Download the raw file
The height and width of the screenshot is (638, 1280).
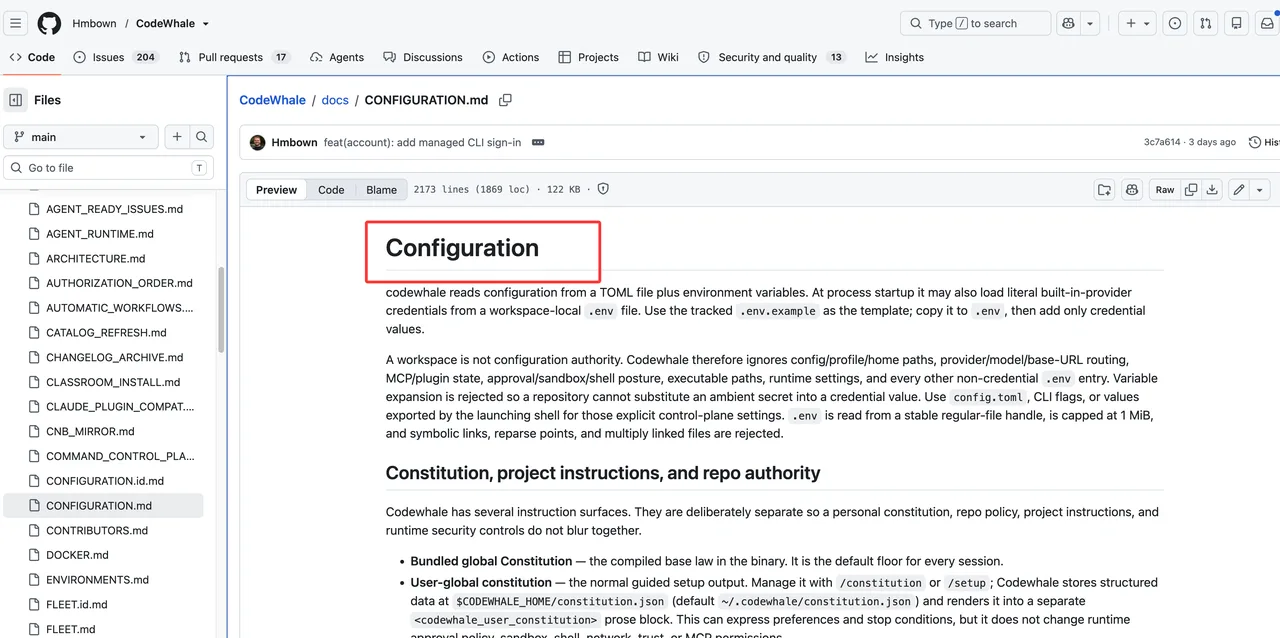click(x=1212, y=189)
